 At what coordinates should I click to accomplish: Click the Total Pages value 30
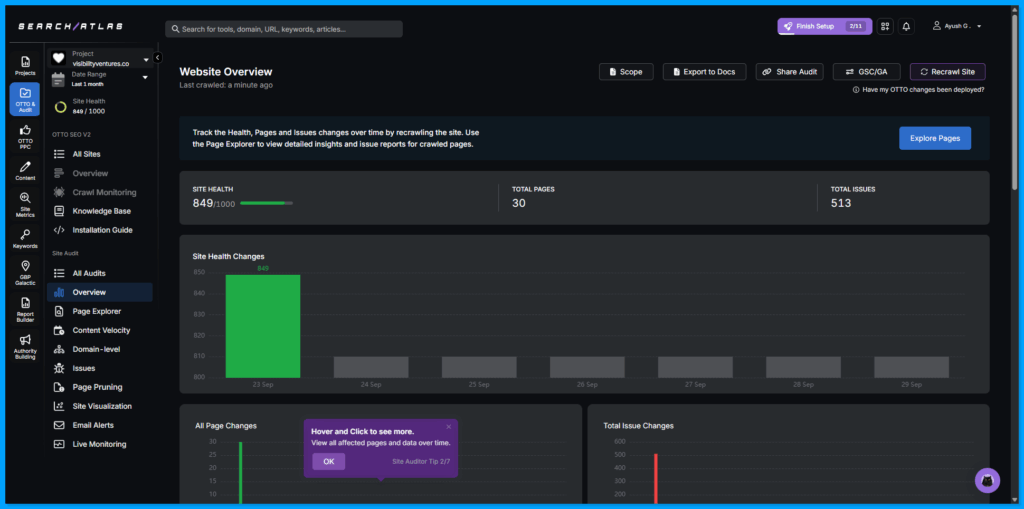coord(519,203)
